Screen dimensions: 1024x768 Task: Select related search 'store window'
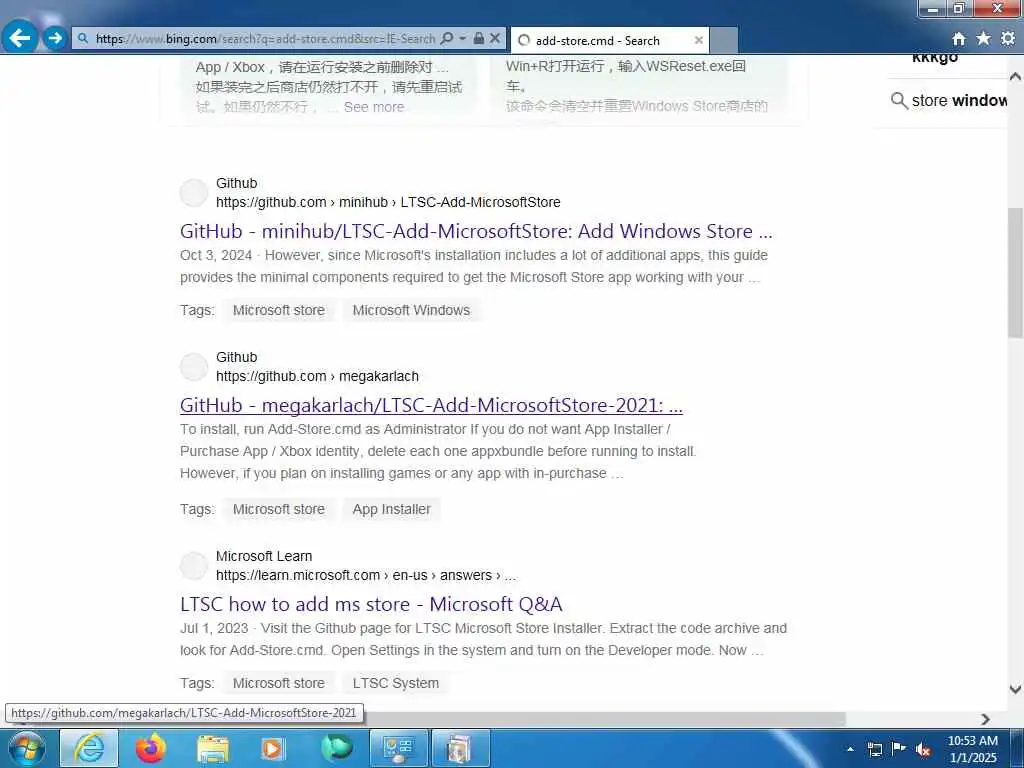click(959, 101)
